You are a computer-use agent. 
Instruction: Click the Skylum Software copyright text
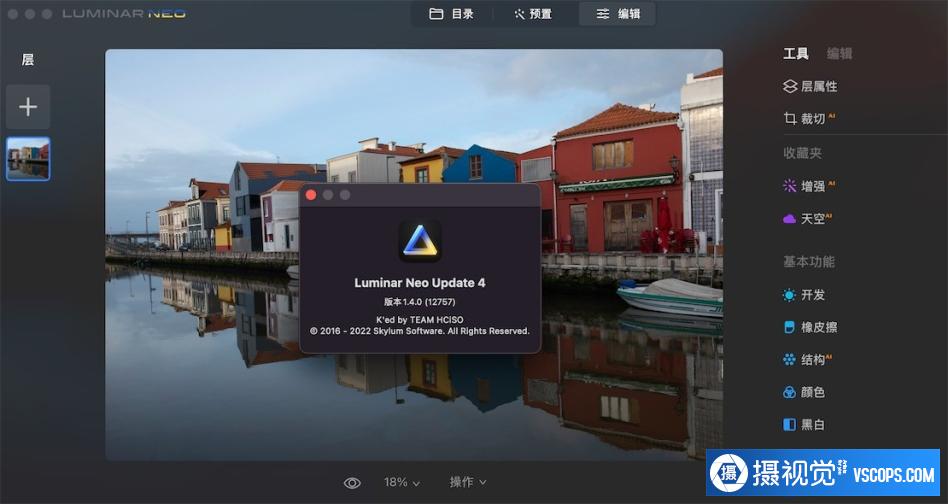tap(420, 331)
